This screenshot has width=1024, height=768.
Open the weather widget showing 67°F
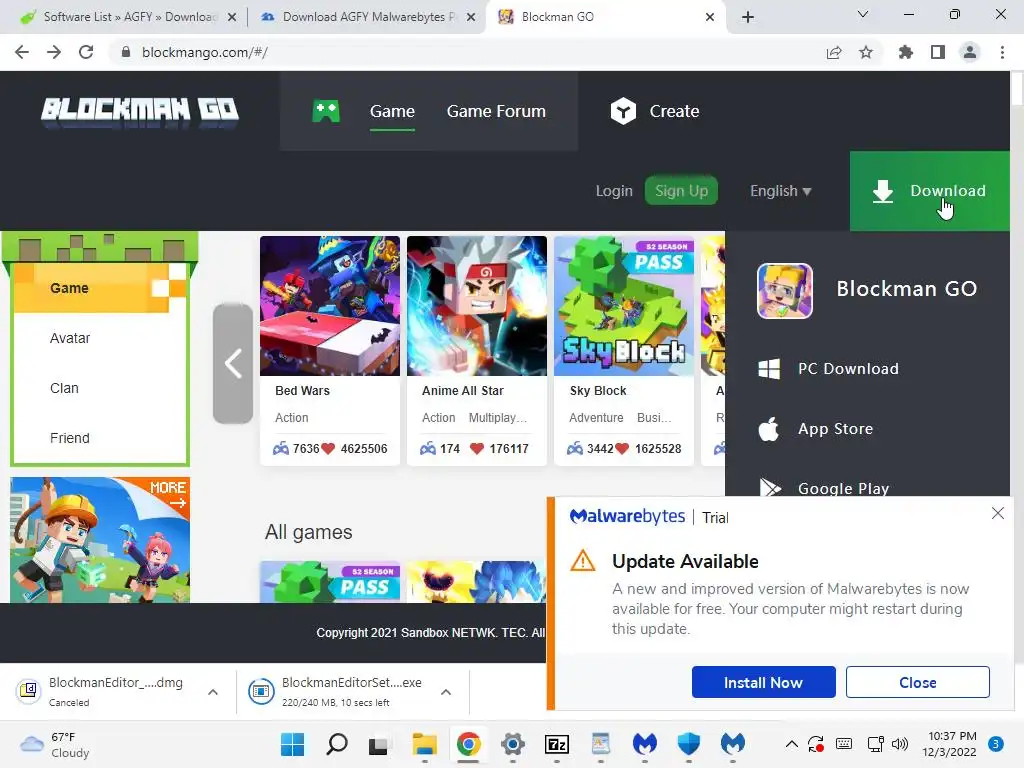[56, 744]
